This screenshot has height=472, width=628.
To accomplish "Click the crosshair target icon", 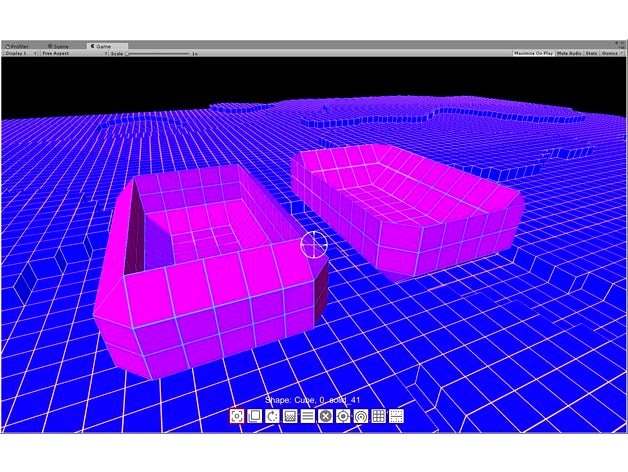I will click(x=343, y=416).
